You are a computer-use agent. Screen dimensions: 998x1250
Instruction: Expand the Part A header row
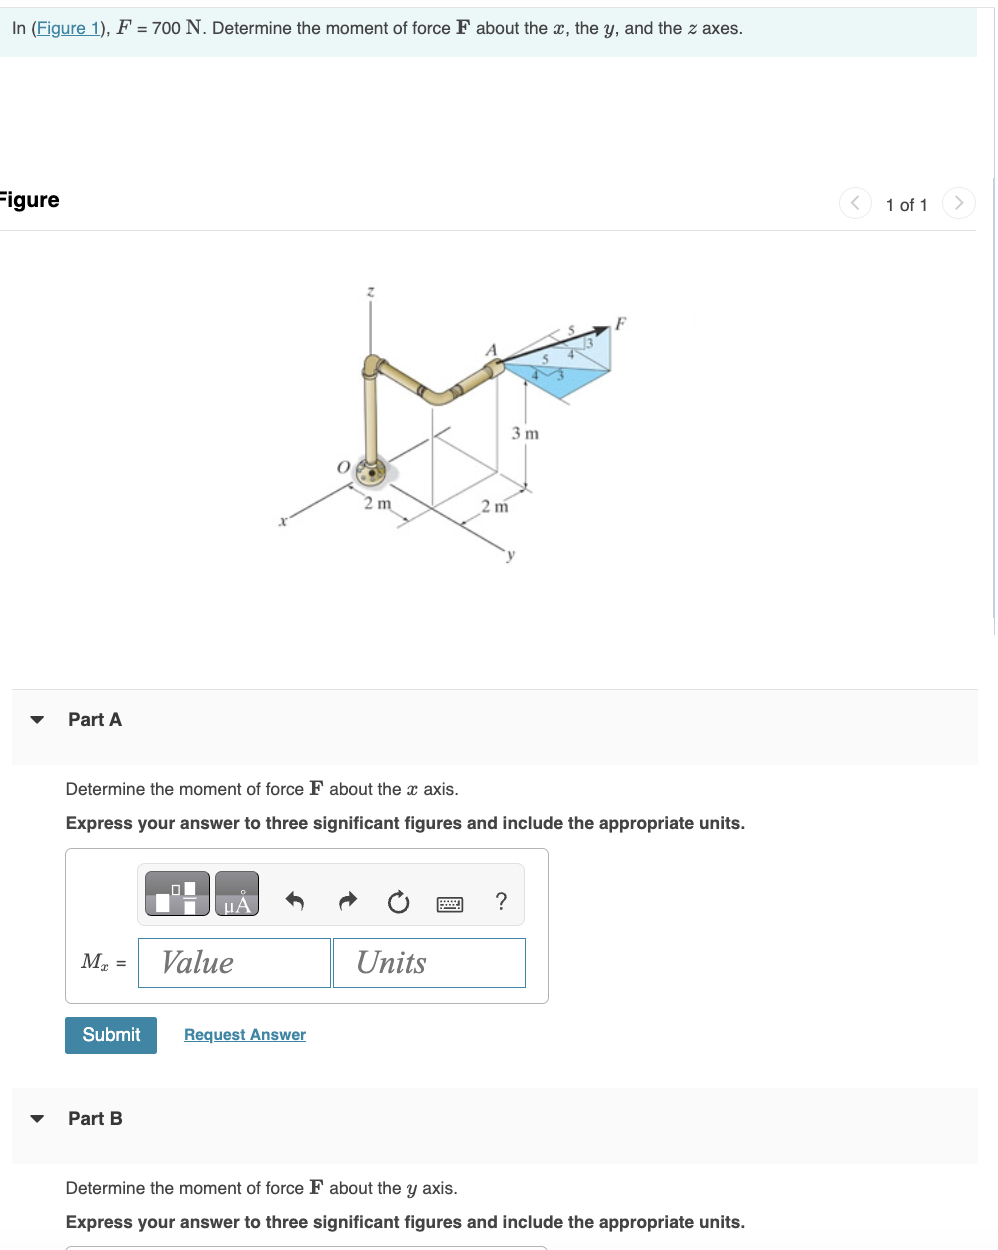(95, 719)
